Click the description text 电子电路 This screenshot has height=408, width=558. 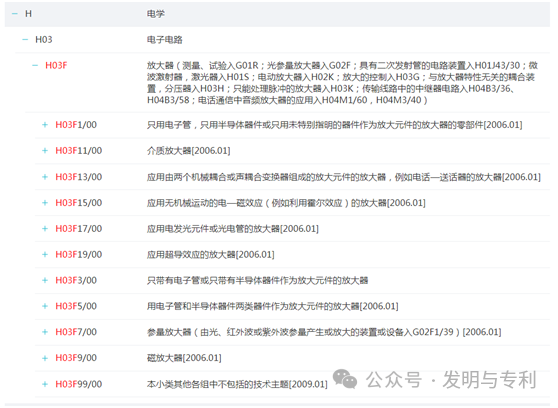tap(164, 40)
